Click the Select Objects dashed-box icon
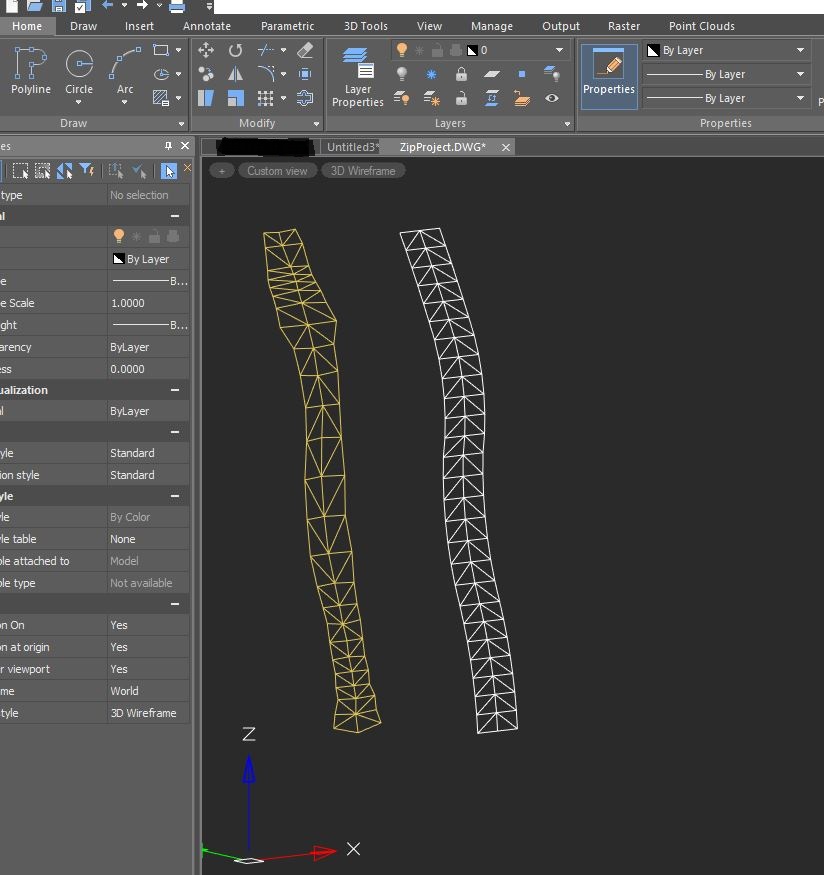The width and height of the screenshot is (824, 875). pos(20,171)
